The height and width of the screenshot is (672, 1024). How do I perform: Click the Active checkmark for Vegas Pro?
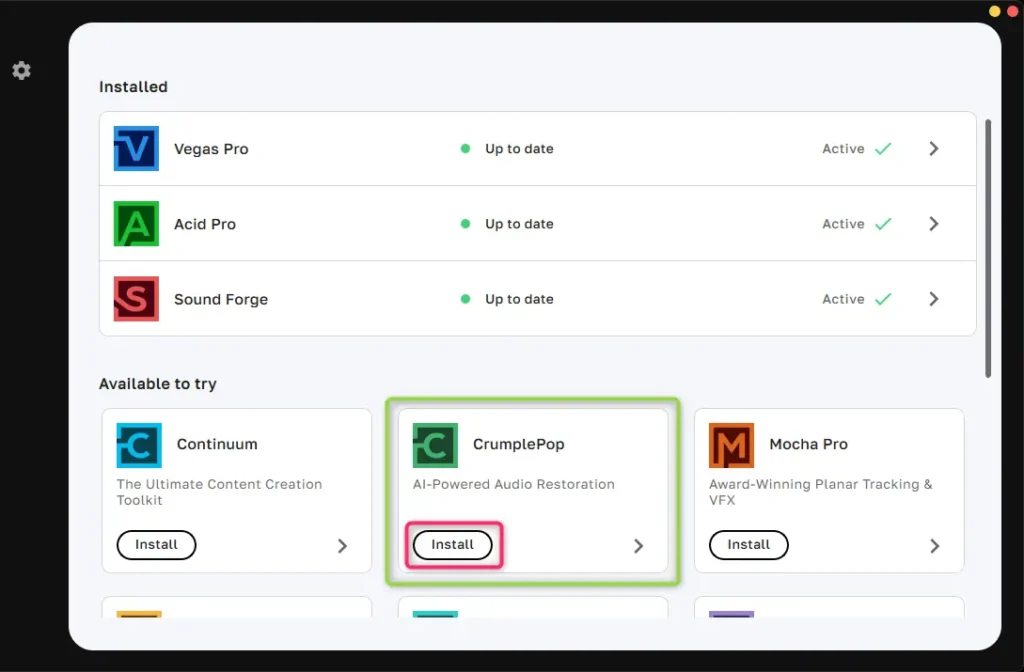tap(883, 149)
